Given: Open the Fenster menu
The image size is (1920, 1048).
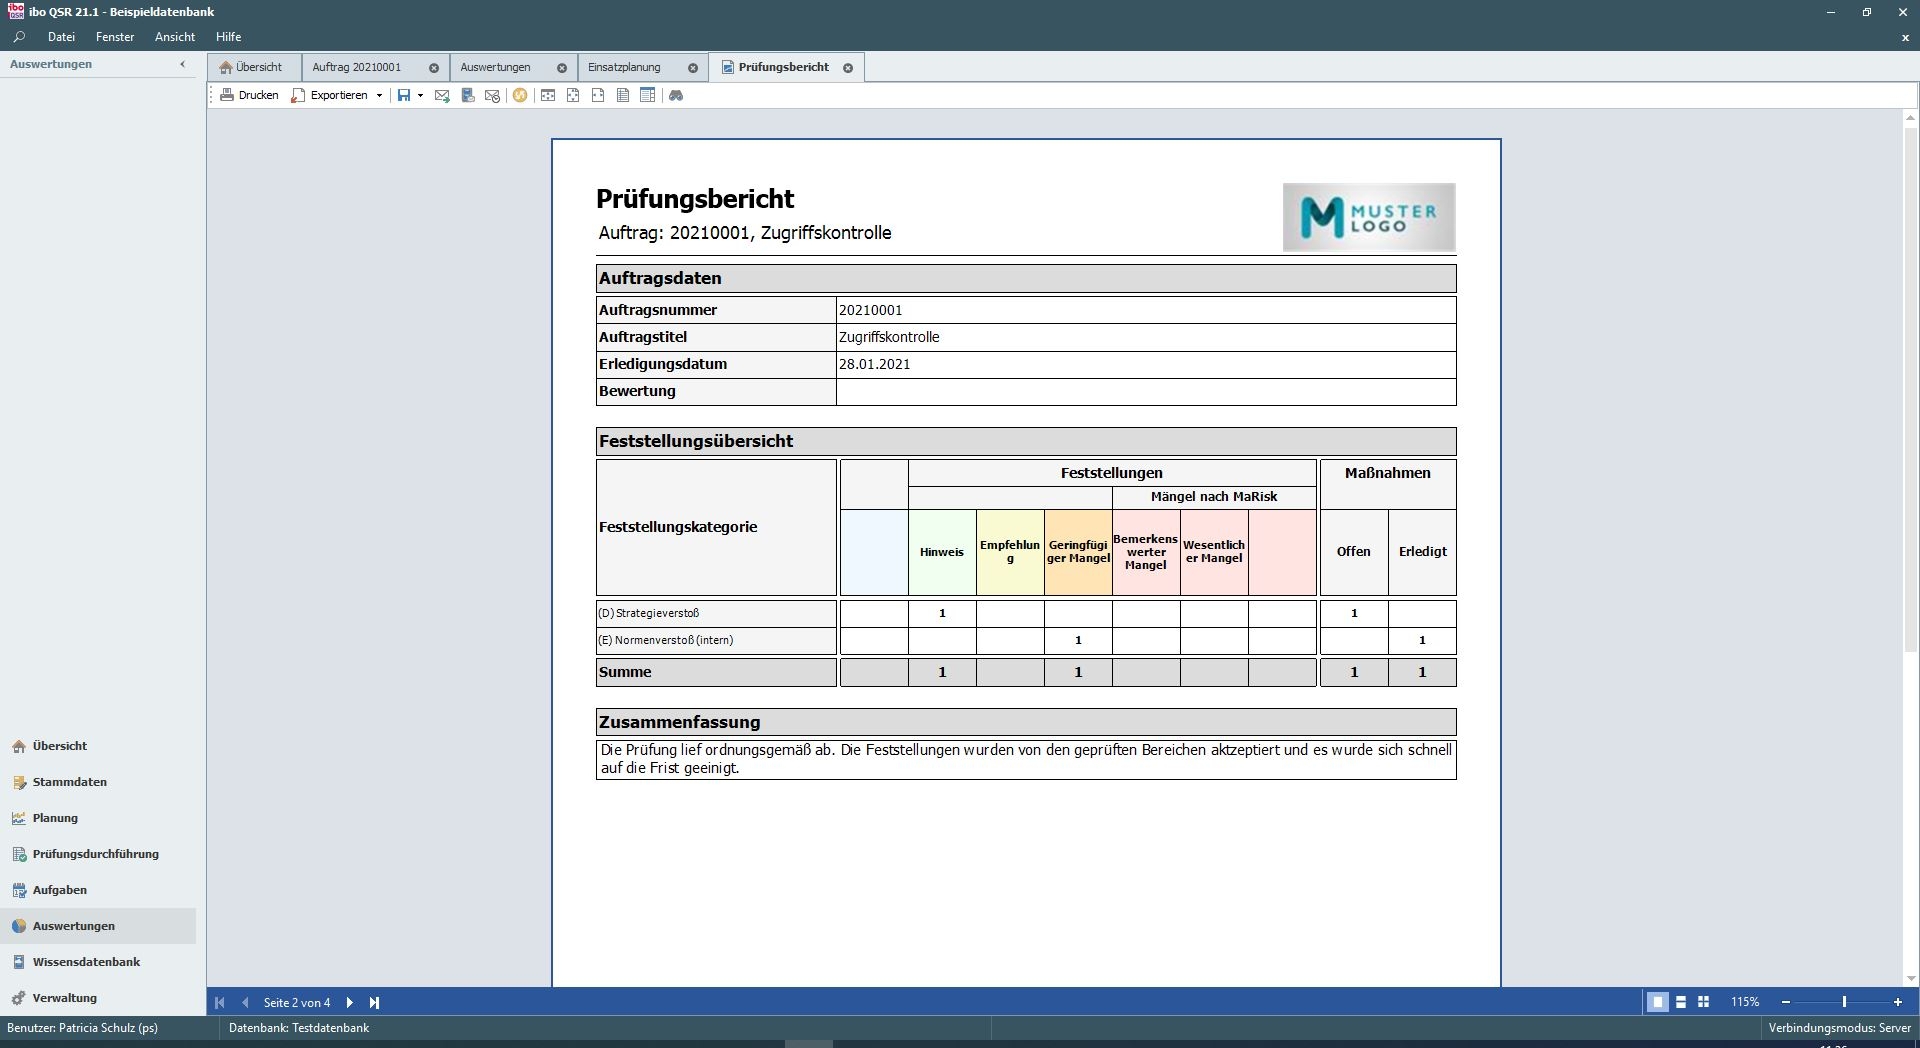Looking at the screenshot, I should coord(115,37).
